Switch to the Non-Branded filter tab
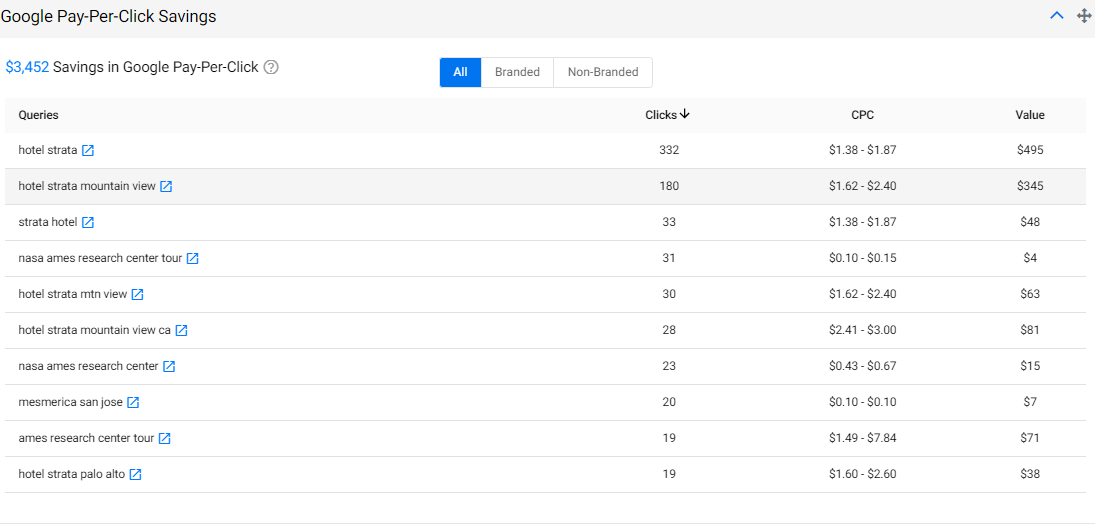Image resolution: width=1095 pixels, height=524 pixels. 603,72
